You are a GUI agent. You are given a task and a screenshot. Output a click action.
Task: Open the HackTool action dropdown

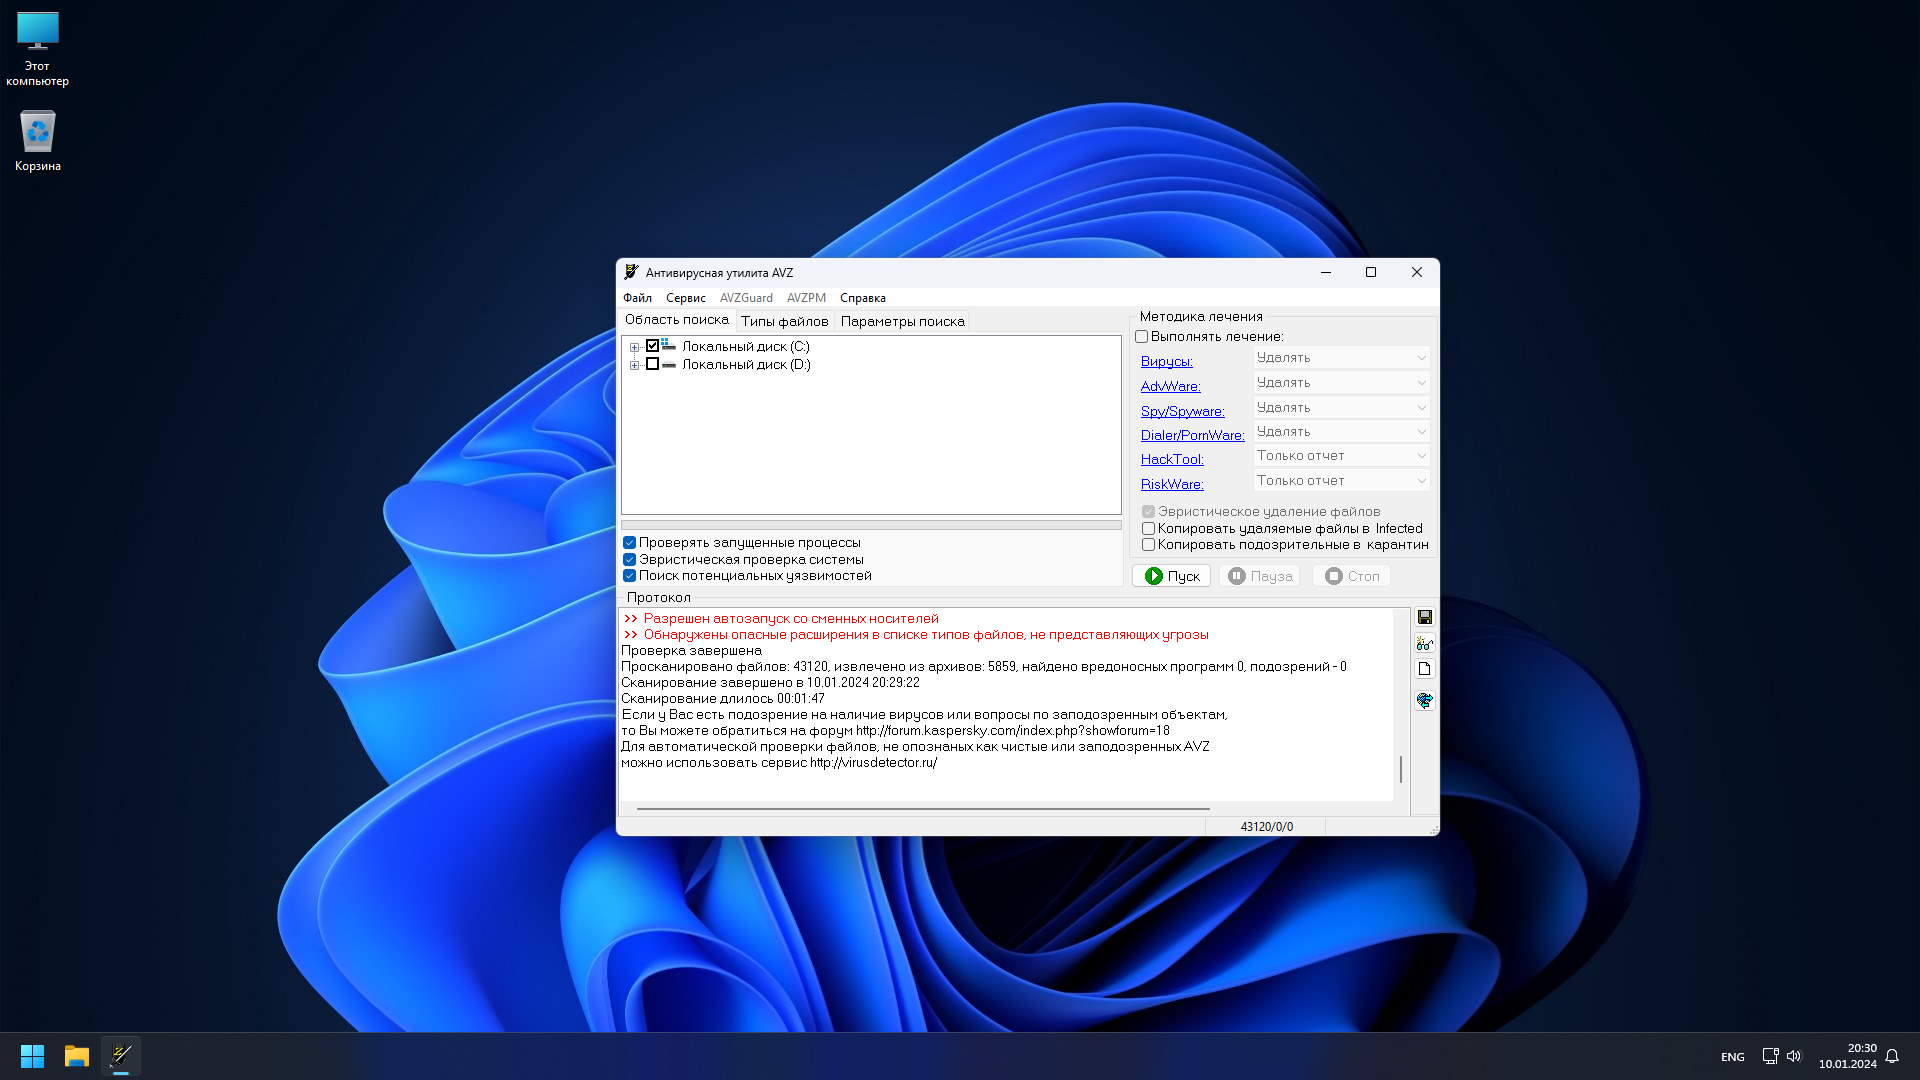tap(1341, 456)
